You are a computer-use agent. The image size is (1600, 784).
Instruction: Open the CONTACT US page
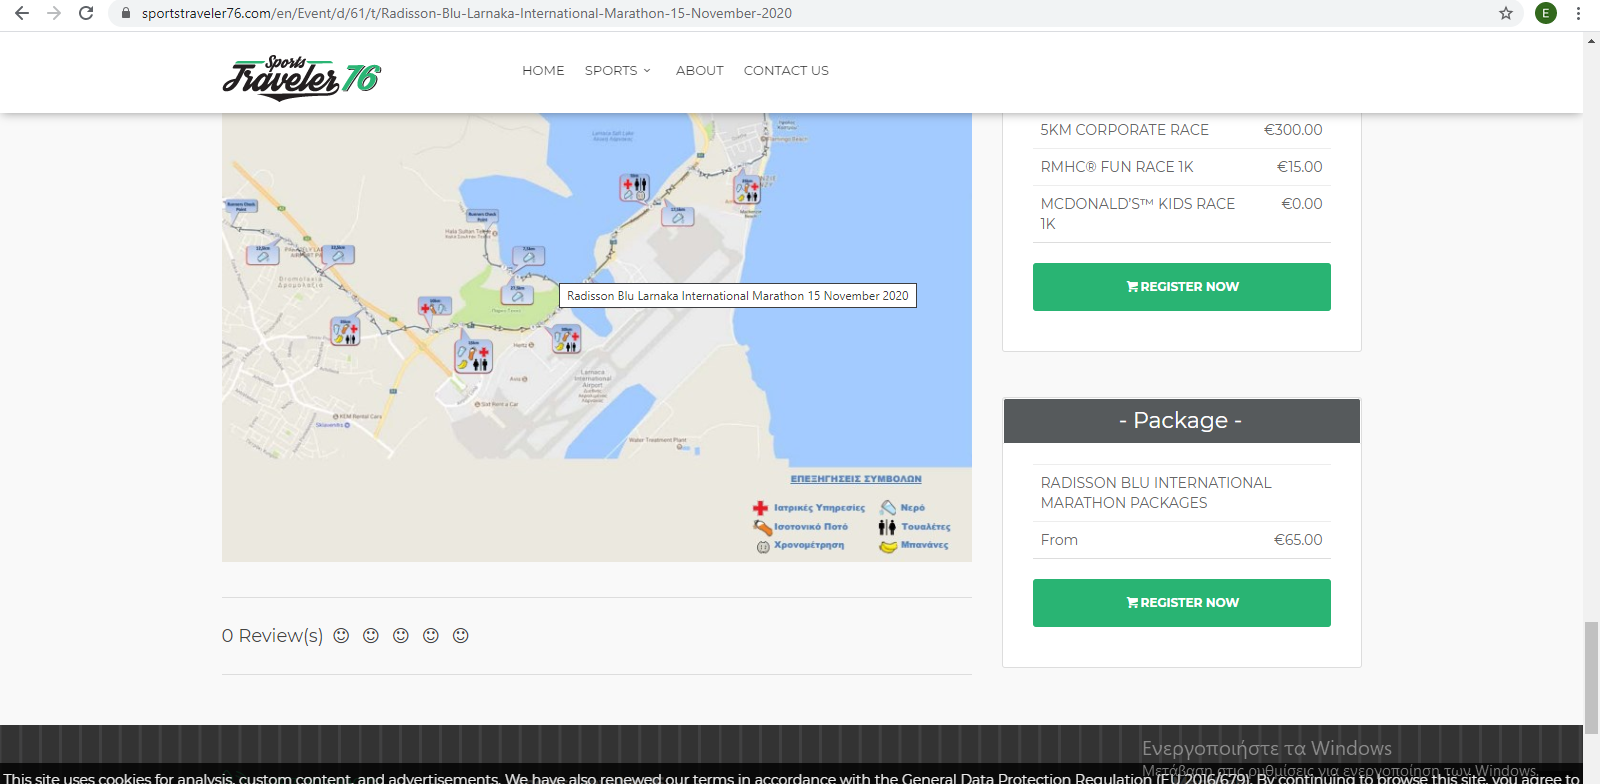786,70
